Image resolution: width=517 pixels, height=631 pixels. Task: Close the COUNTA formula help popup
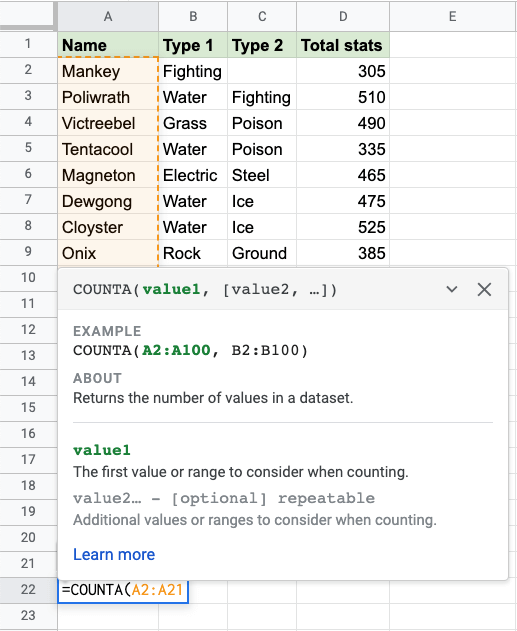tap(484, 289)
